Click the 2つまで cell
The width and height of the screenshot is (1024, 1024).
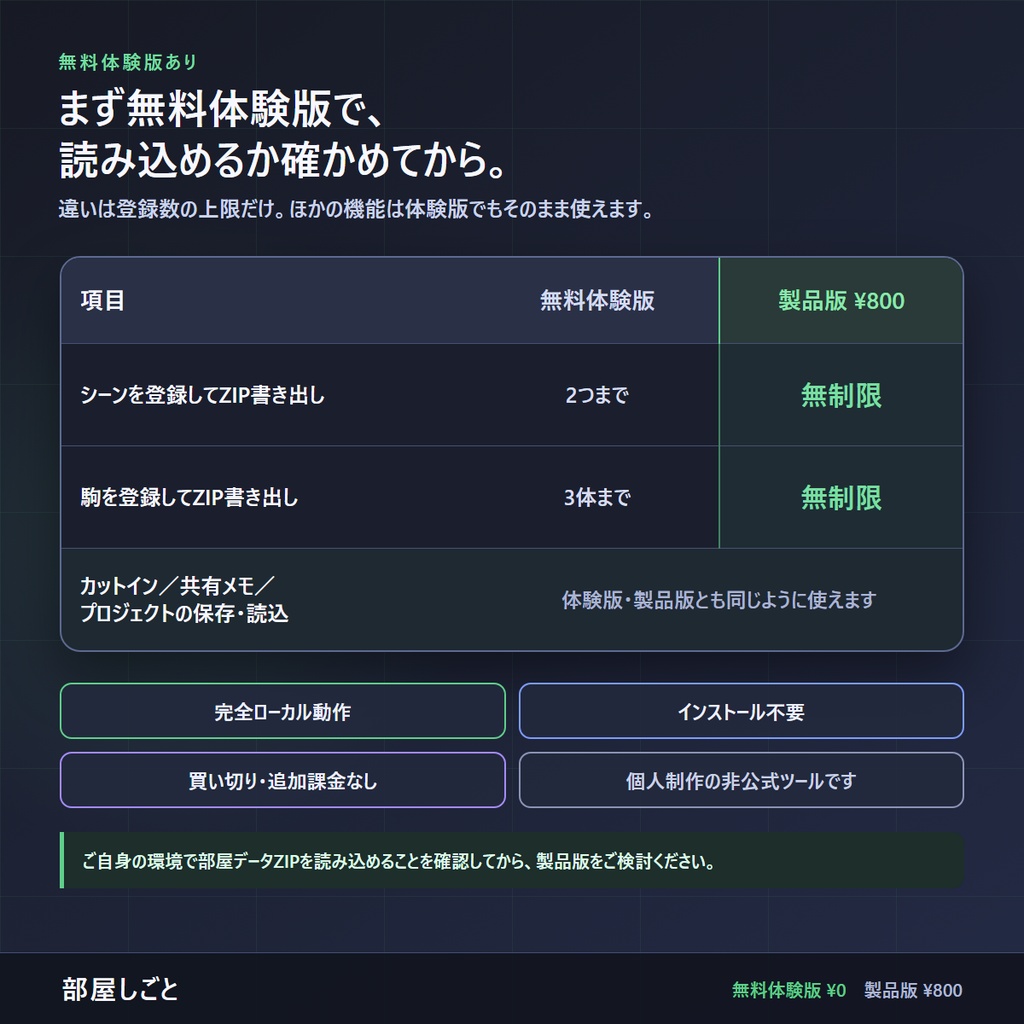pyautogui.click(x=597, y=395)
